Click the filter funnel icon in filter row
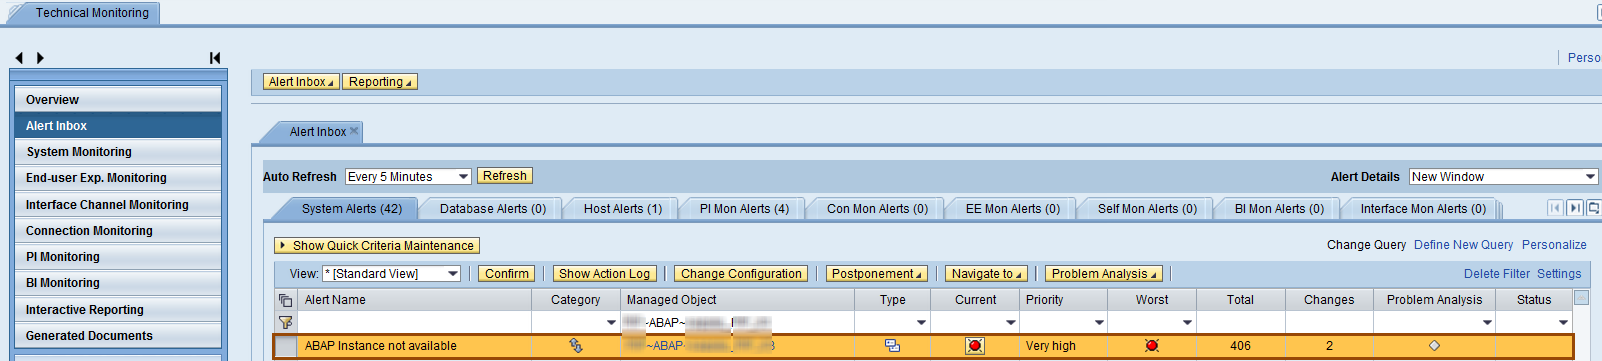This screenshot has height=361, width=1602. (x=285, y=322)
